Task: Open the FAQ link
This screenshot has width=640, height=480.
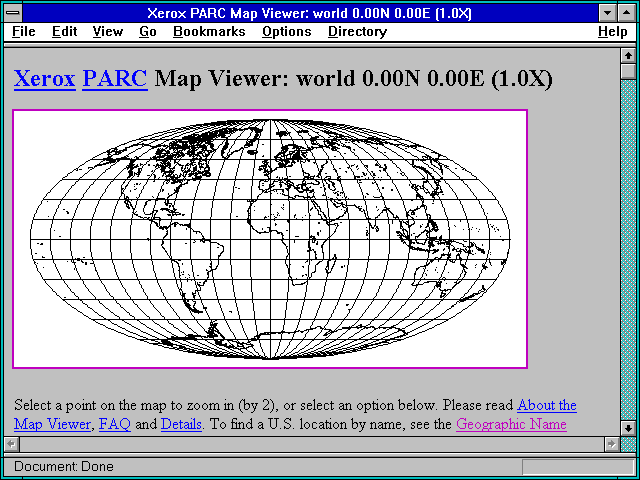Action: point(115,424)
